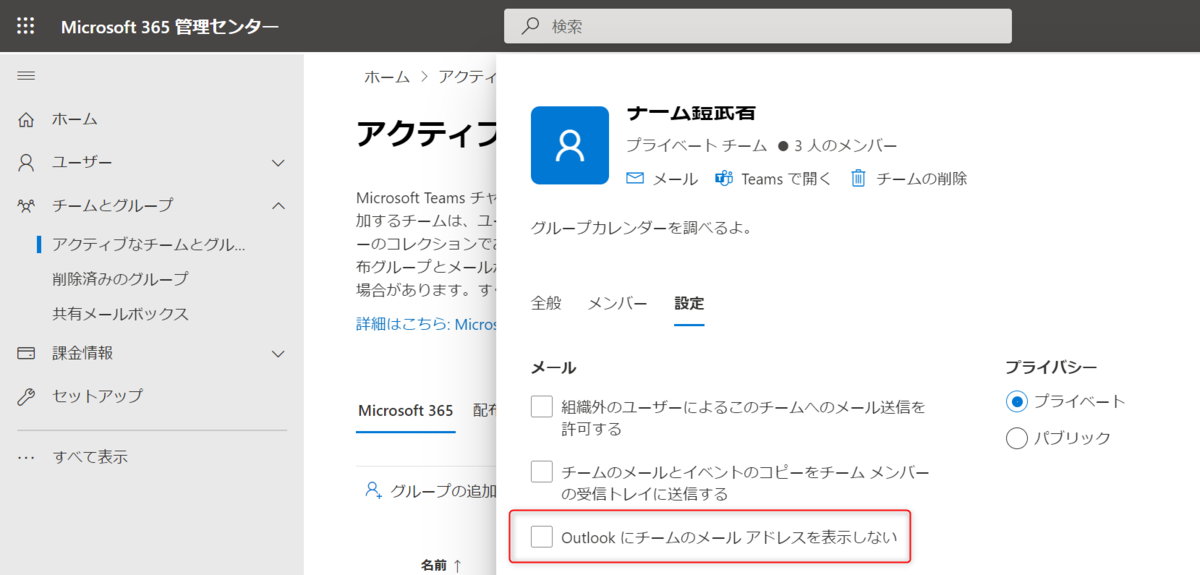This screenshot has width=1200, height=575.
Task: Click the 3 人のメンバー text
Action: pyautogui.click(x=844, y=146)
